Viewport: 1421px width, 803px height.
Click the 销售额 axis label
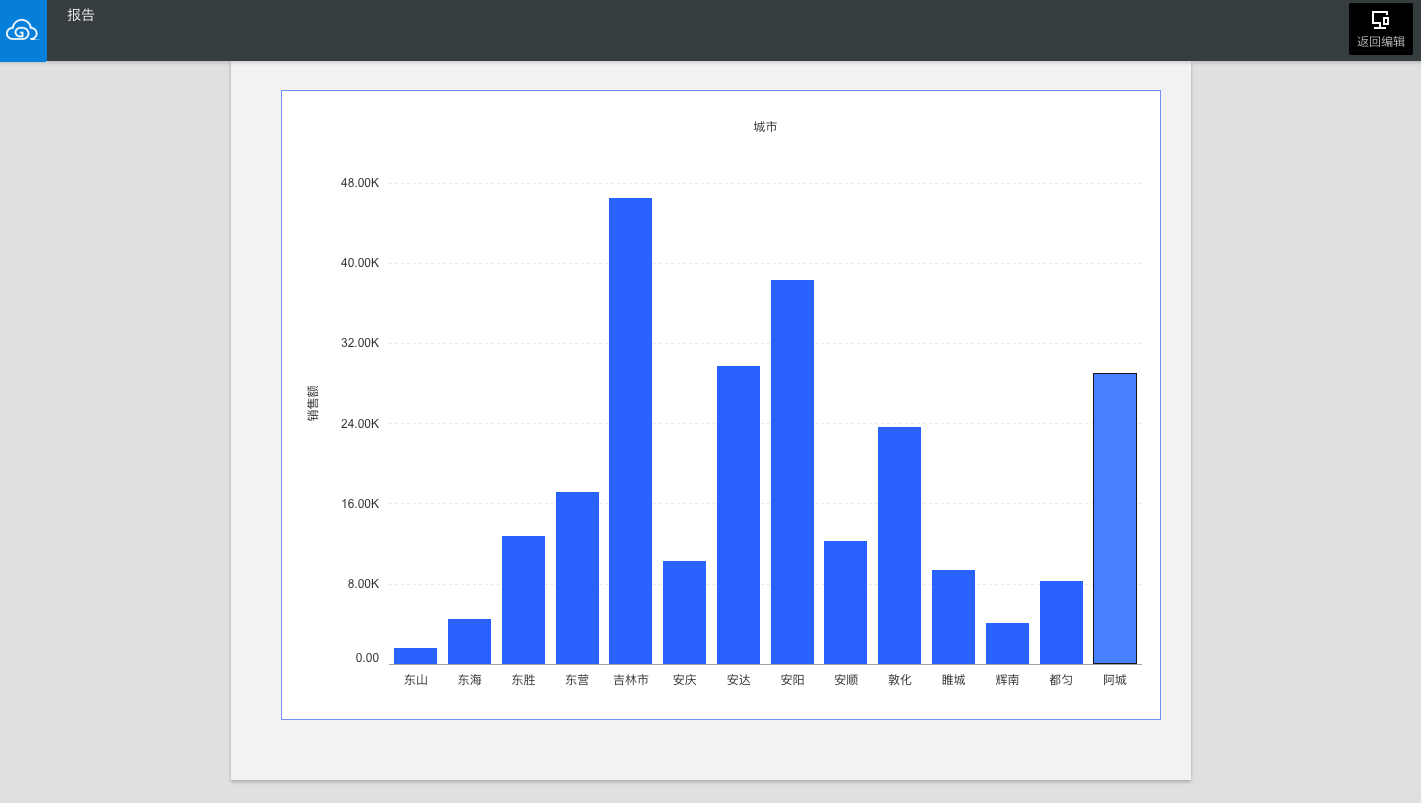coord(313,402)
